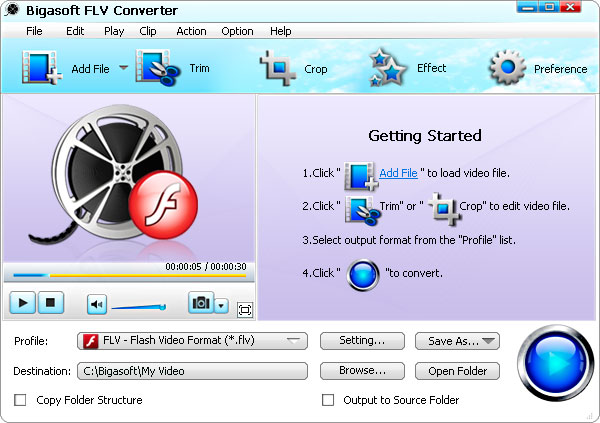The image size is (600, 423).
Task: Take a snapshot with camera icon
Action: tap(201, 304)
